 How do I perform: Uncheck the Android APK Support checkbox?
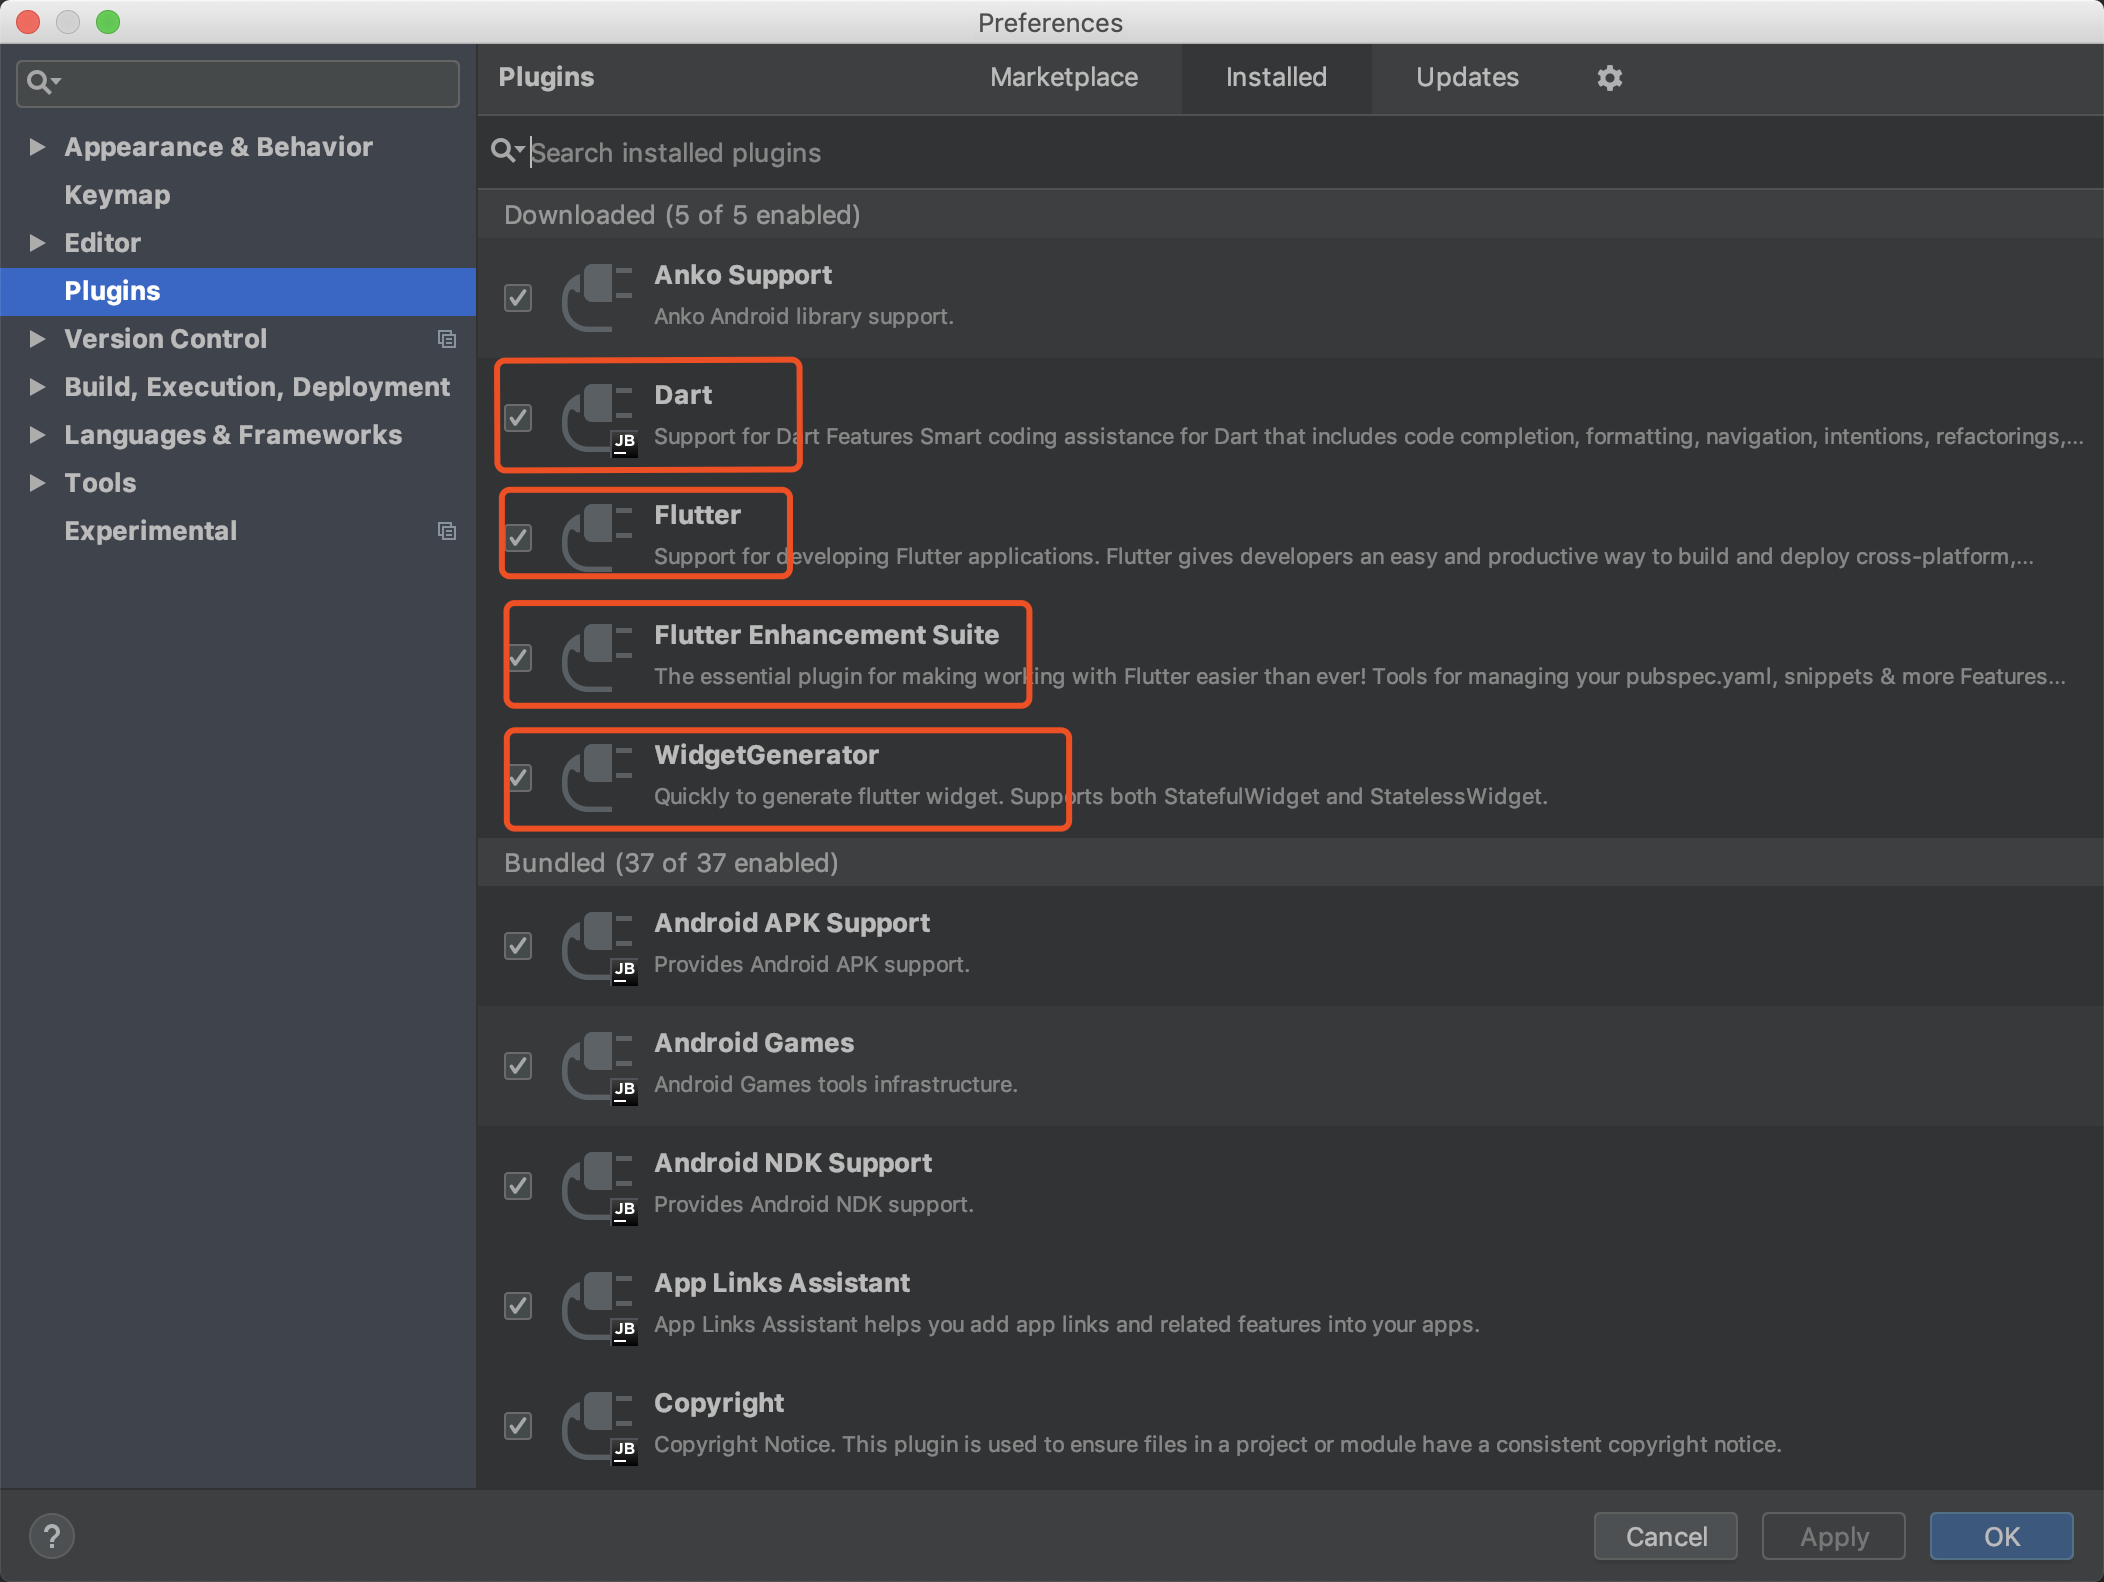point(518,945)
